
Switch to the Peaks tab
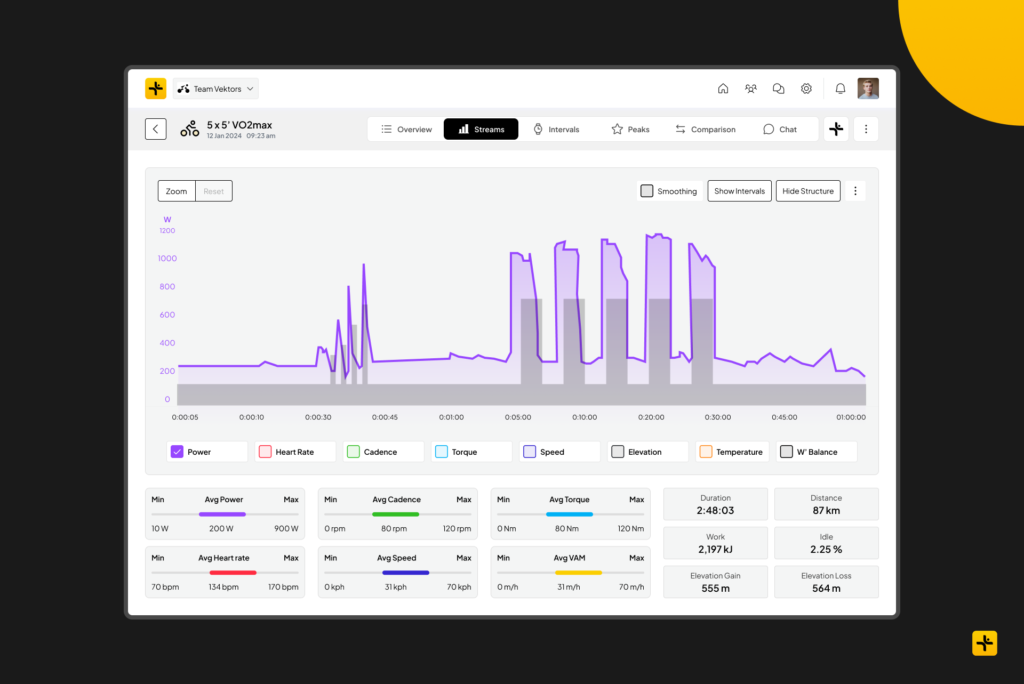coord(630,129)
